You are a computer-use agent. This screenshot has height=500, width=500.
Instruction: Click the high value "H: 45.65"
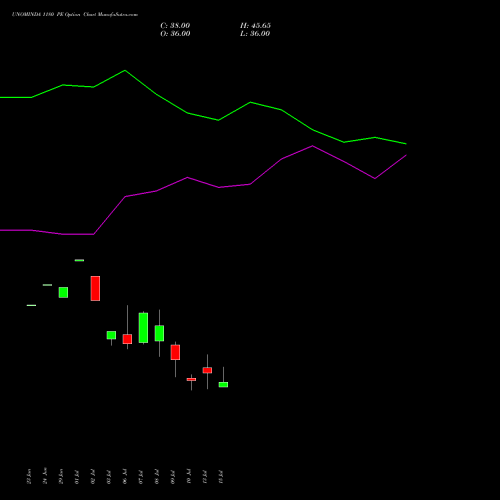255,26
